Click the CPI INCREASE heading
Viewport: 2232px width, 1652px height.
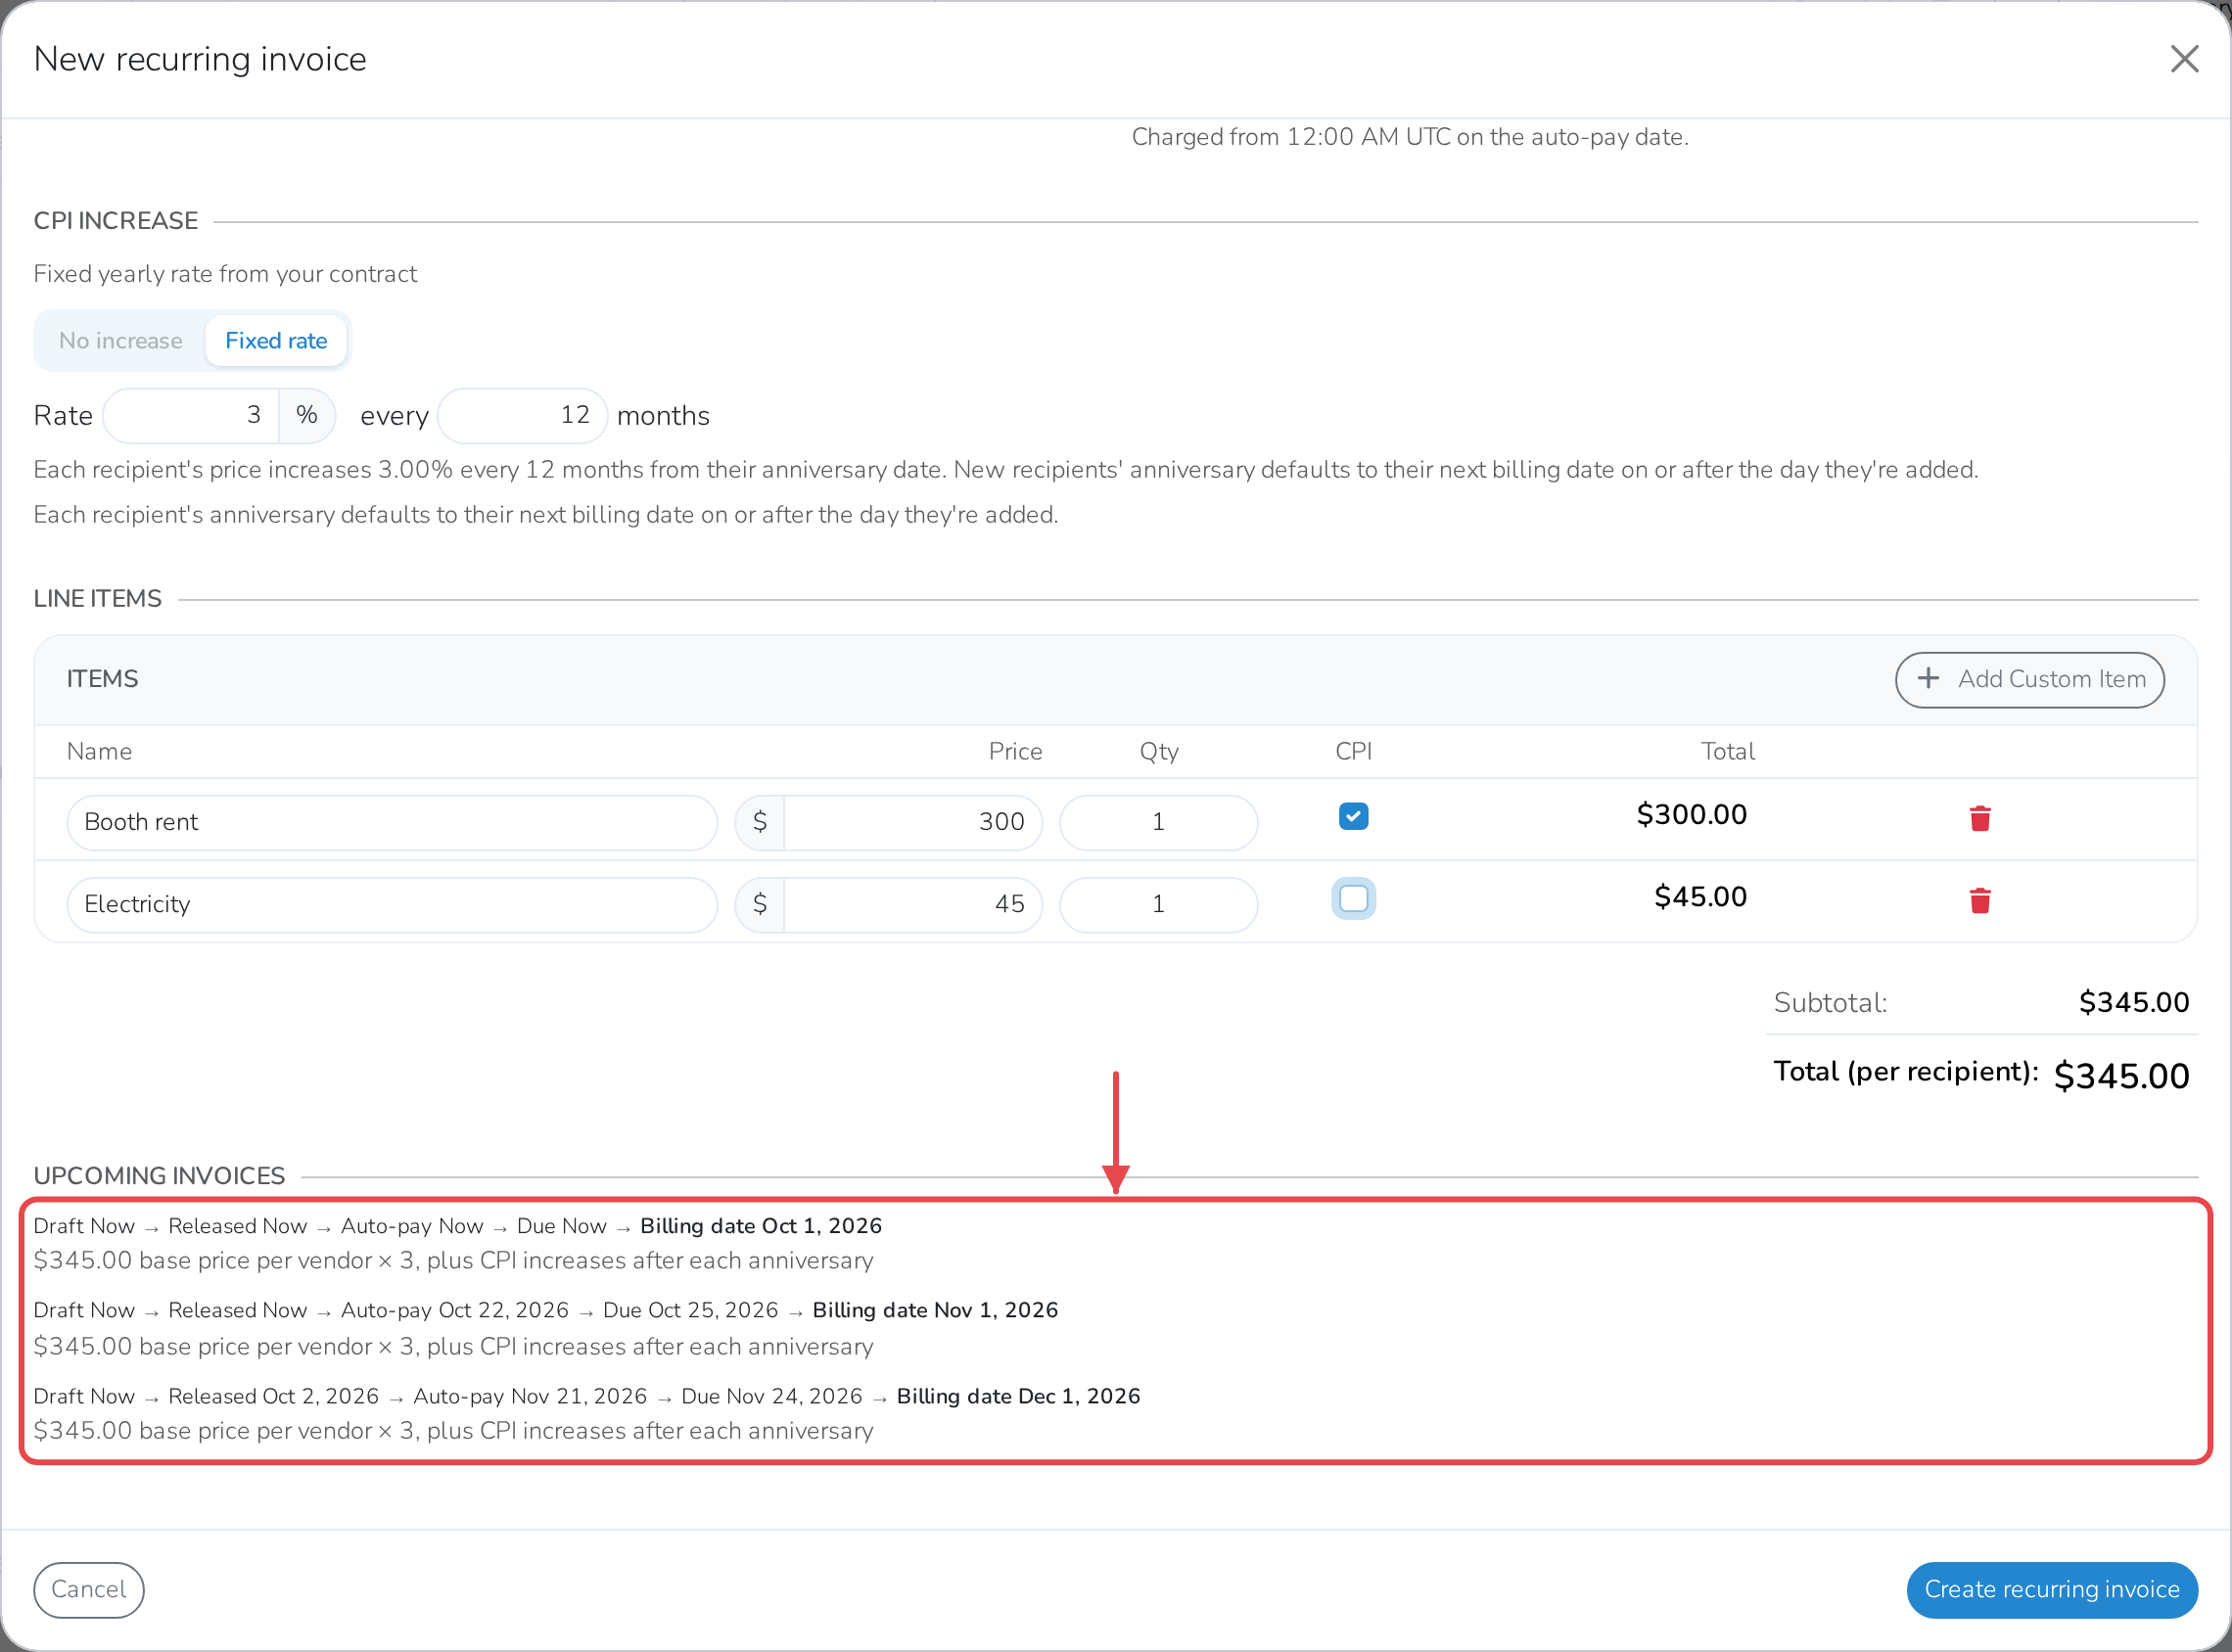116,221
